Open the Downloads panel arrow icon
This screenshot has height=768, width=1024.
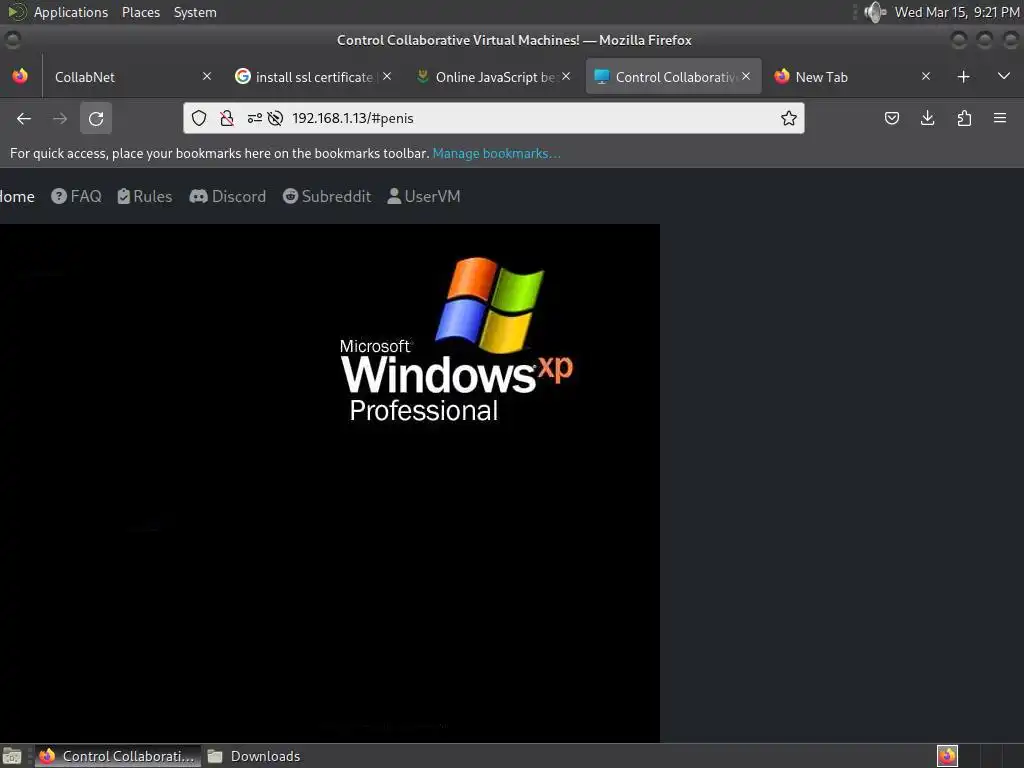pyautogui.click(x=927, y=118)
